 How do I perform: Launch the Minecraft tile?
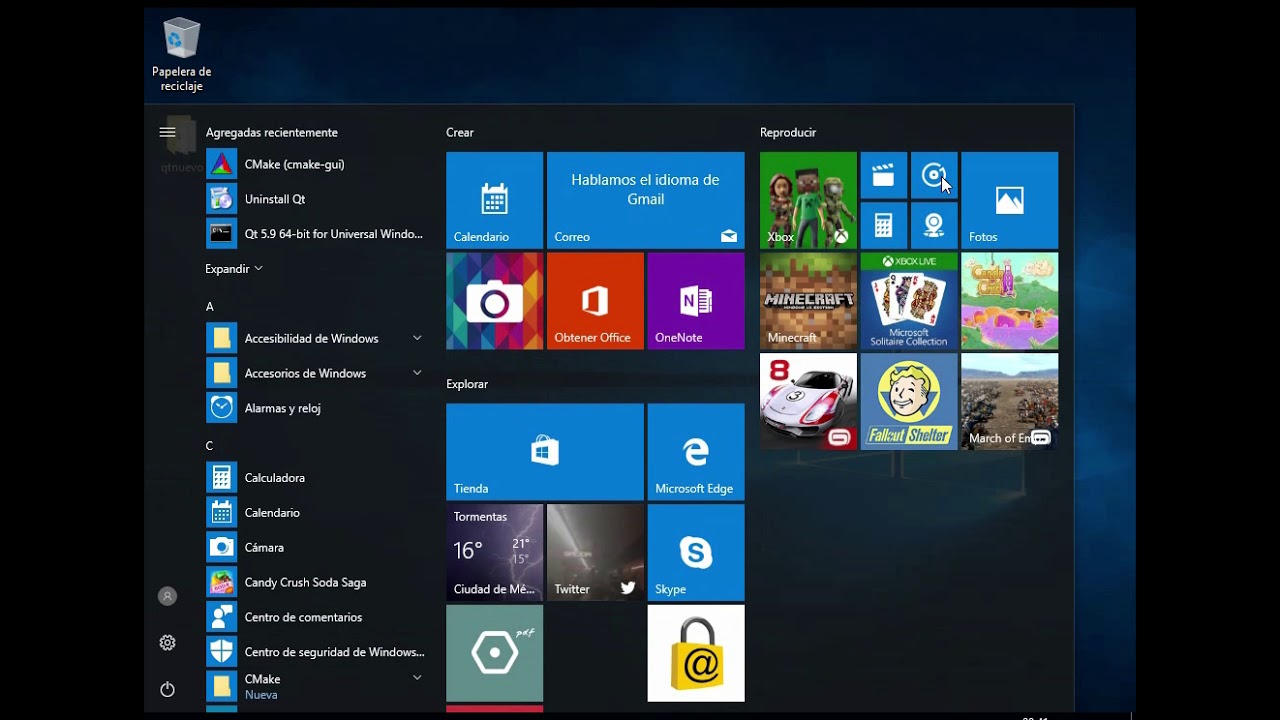point(808,301)
